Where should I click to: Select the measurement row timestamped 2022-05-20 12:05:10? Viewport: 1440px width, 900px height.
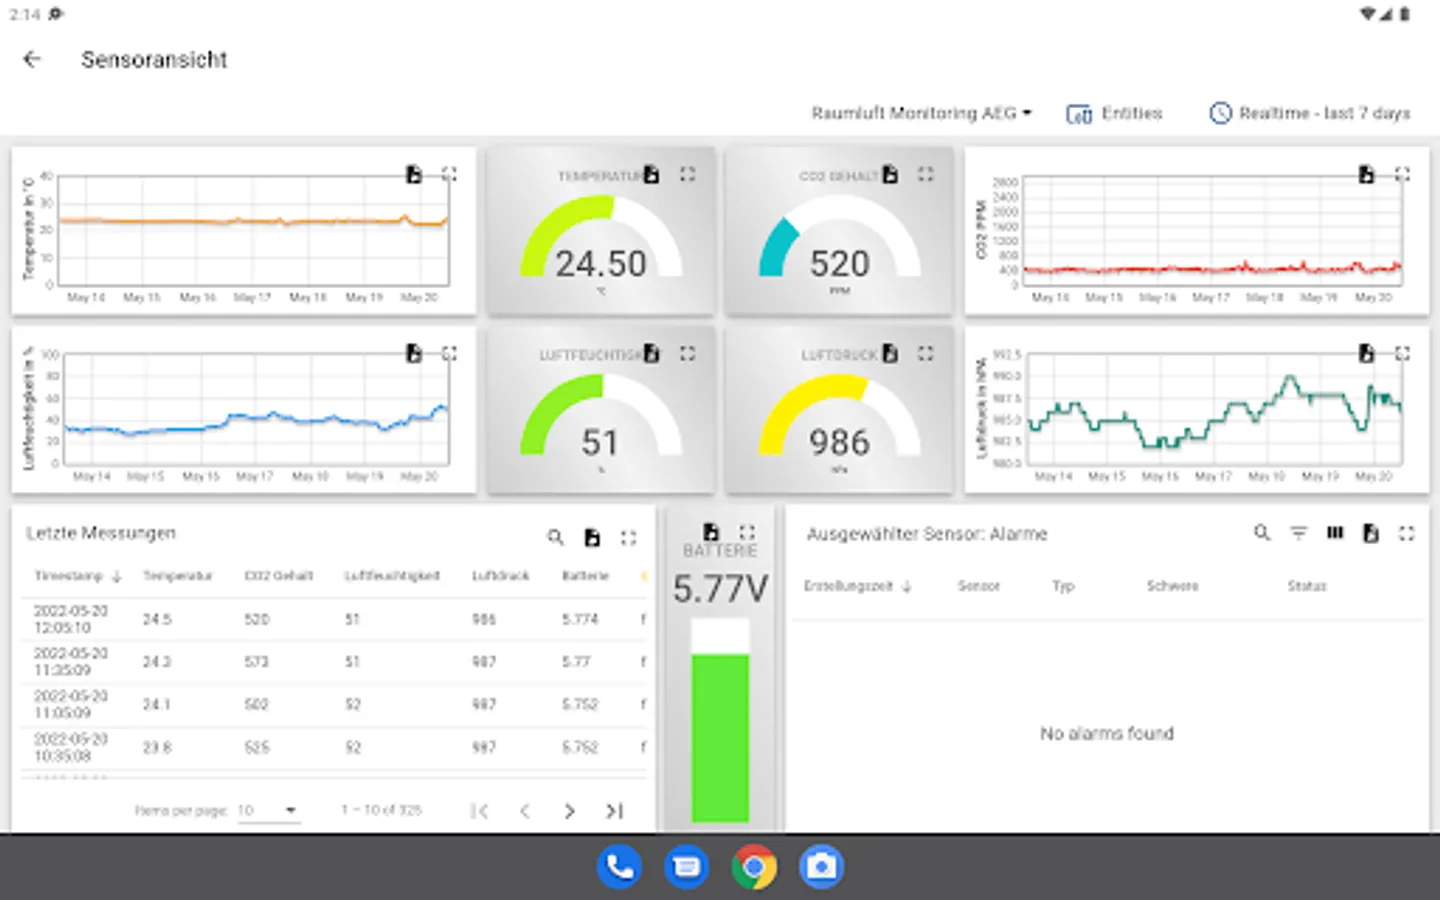(x=334, y=619)
